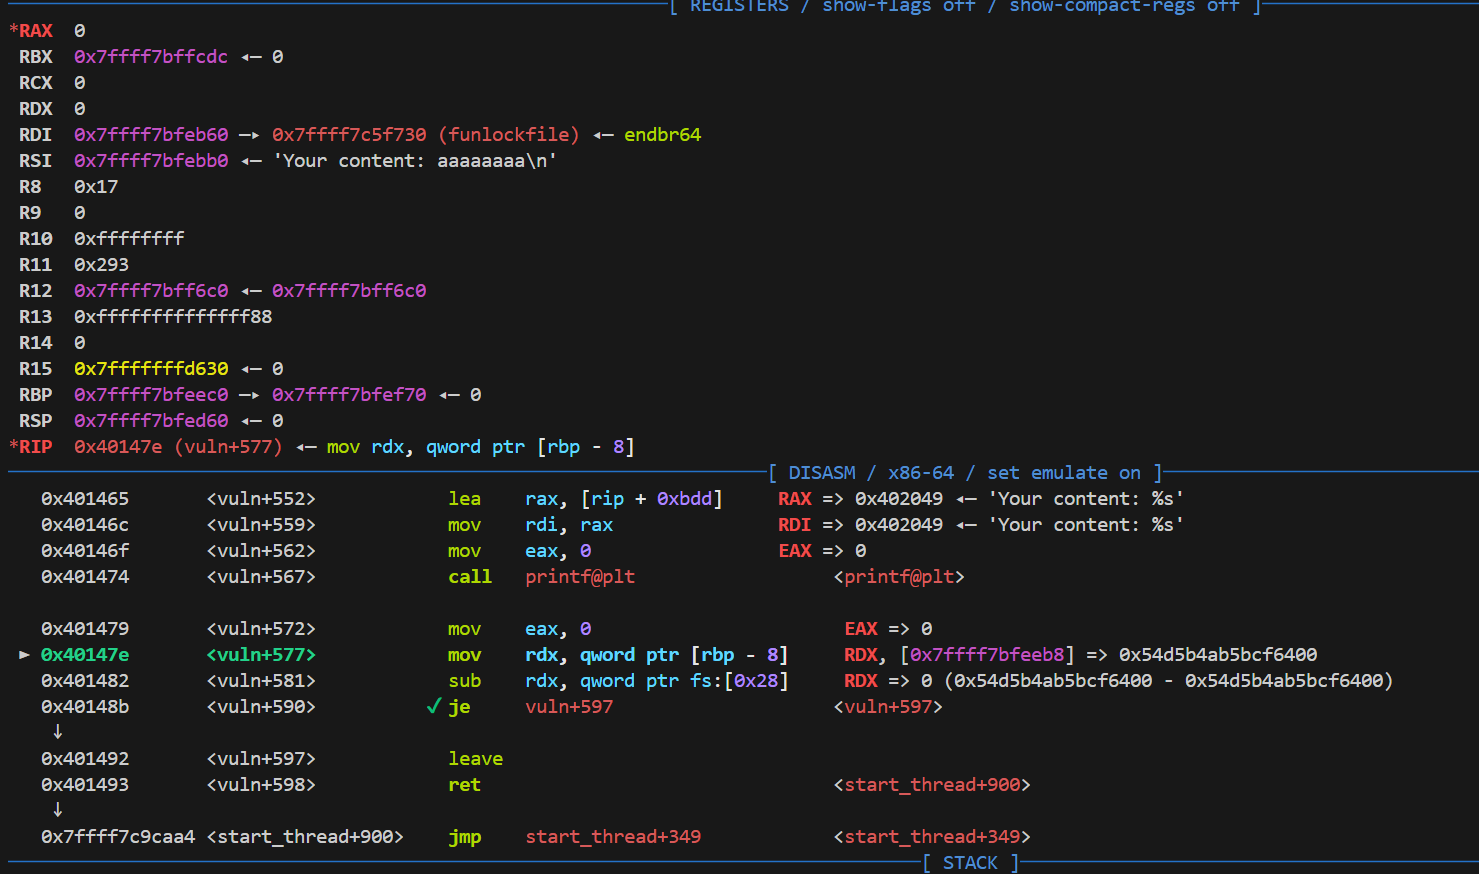Click the funlockfile symbol in RDI row
This screenshot has width=1479, height=874.
(x=508, y=135)
